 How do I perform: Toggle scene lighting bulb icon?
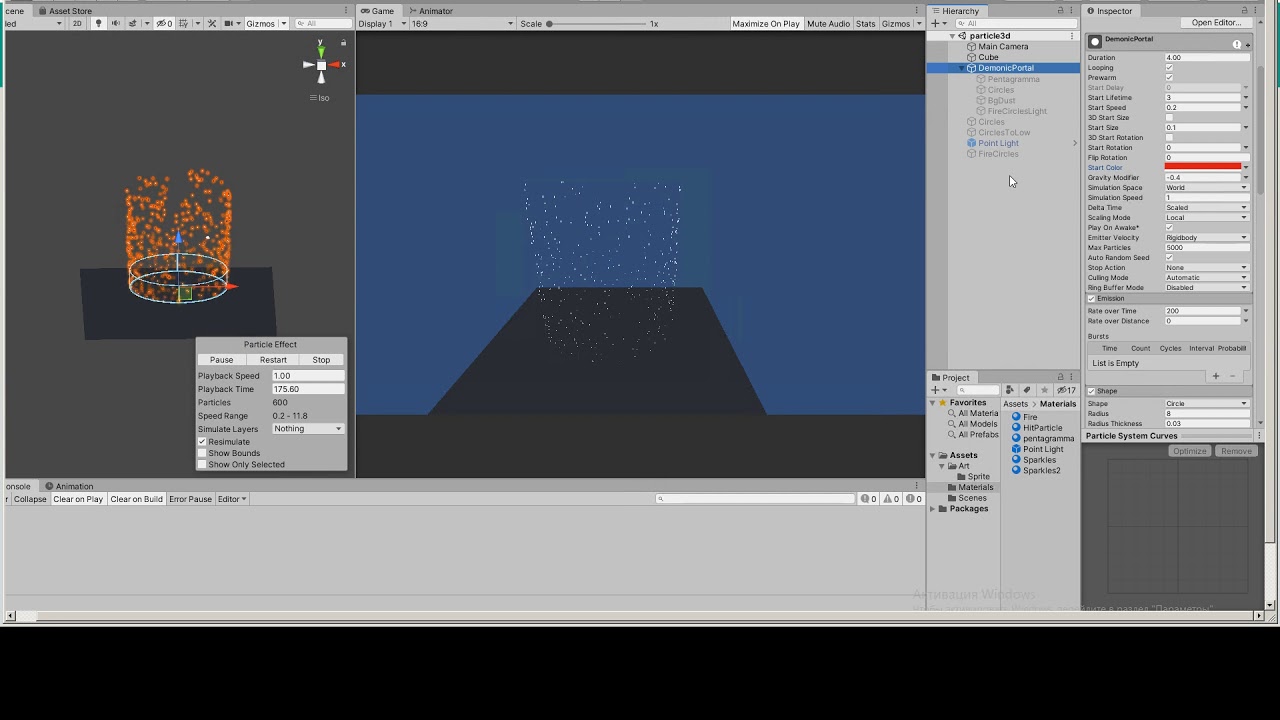[98, 23]
